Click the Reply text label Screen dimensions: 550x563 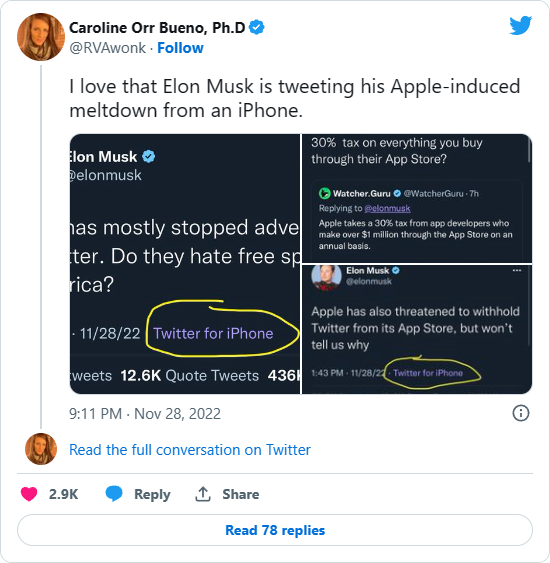(152, 494)
